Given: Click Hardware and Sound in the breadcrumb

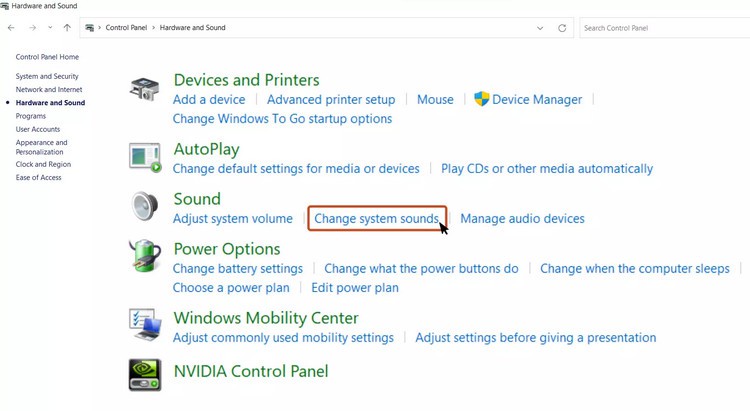Looking at the screenshot, I should [x=192, y=28].
